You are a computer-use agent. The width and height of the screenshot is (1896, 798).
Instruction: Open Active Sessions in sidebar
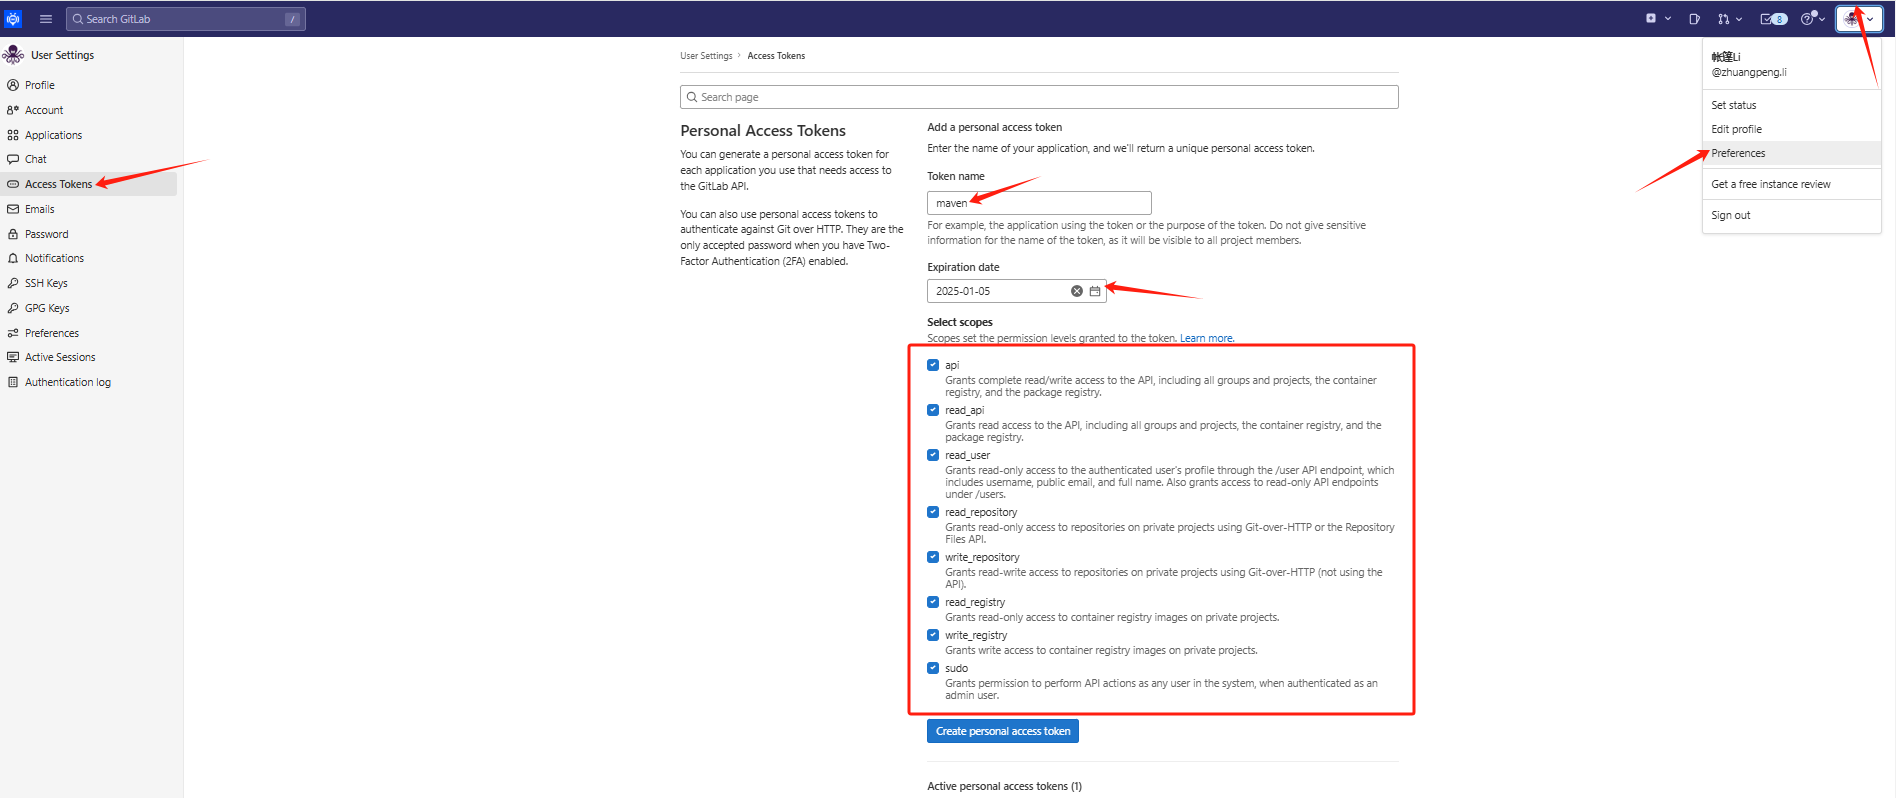(89, 357)
